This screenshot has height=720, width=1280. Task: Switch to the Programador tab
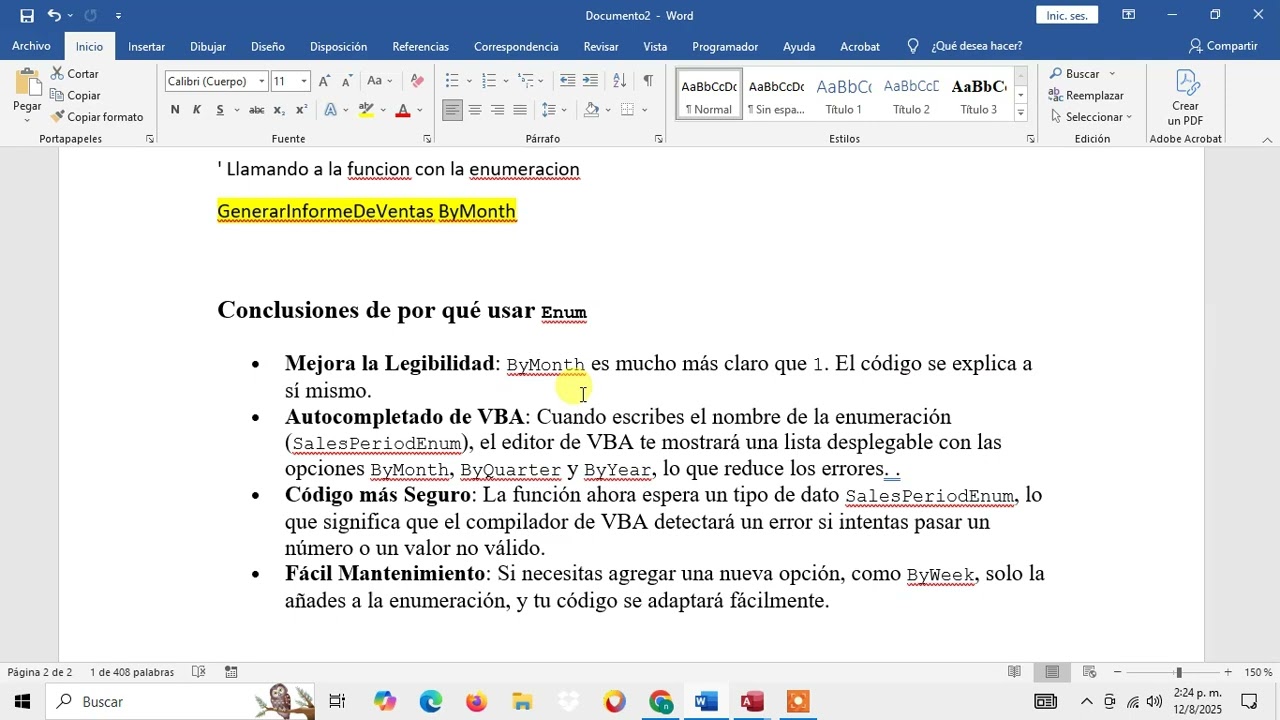click(x=725, y=46)
